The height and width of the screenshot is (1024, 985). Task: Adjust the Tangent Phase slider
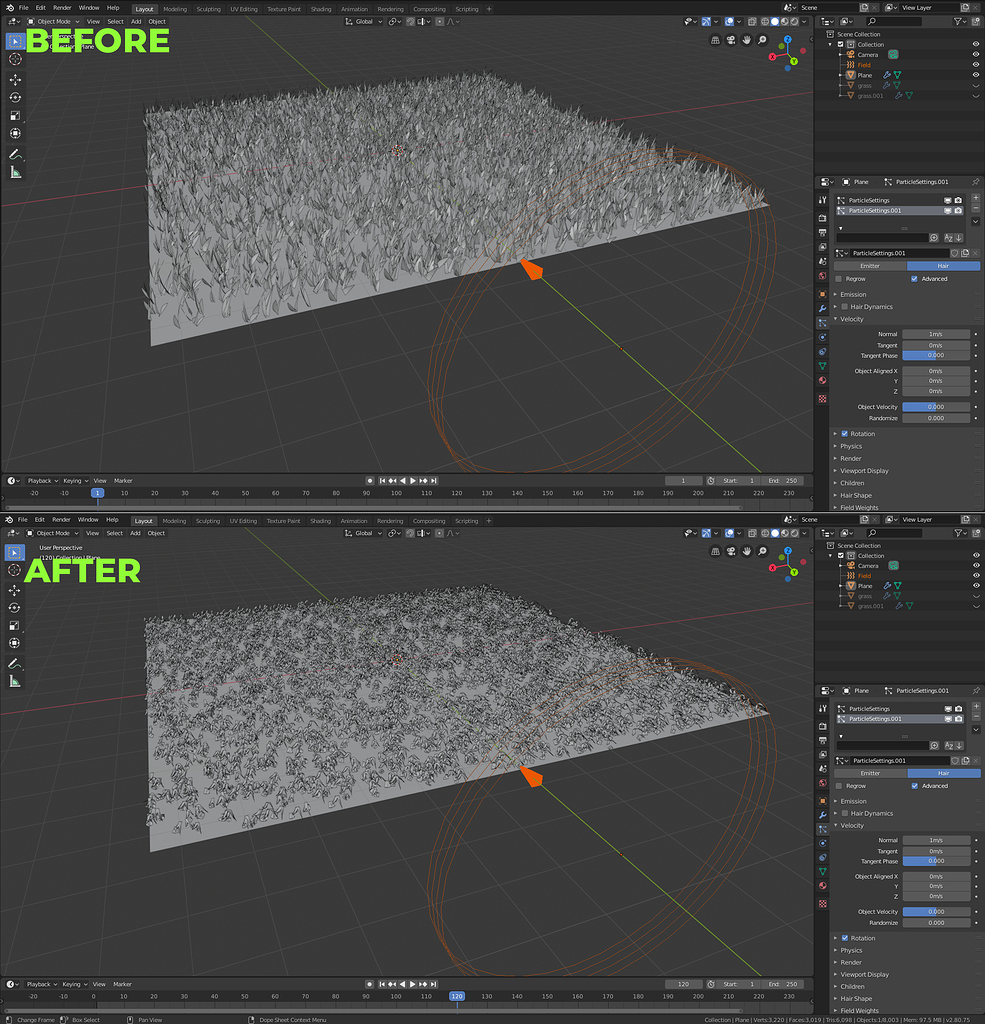pos(937,355)
